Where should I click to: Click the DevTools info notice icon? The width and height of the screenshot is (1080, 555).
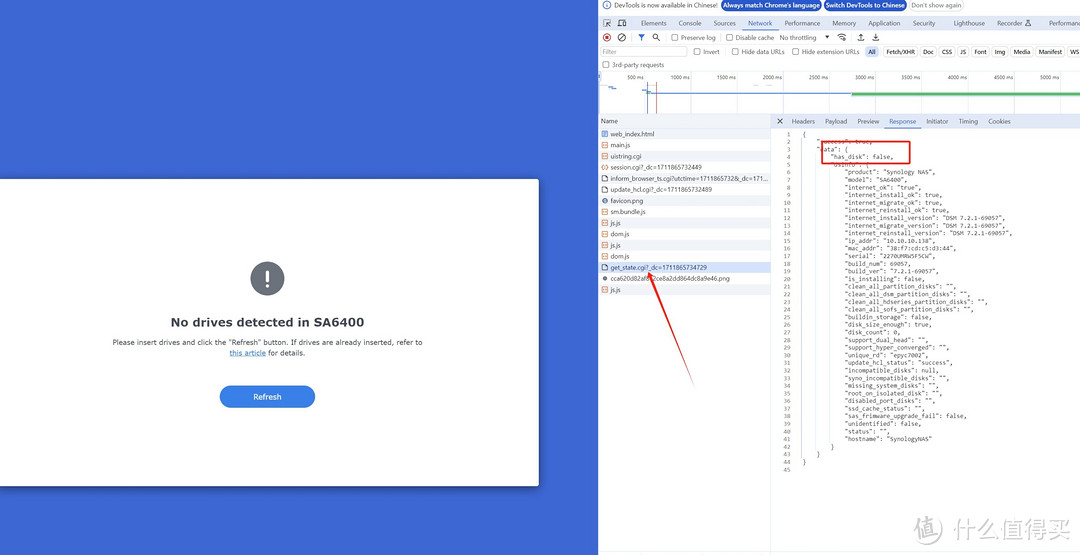606,5
